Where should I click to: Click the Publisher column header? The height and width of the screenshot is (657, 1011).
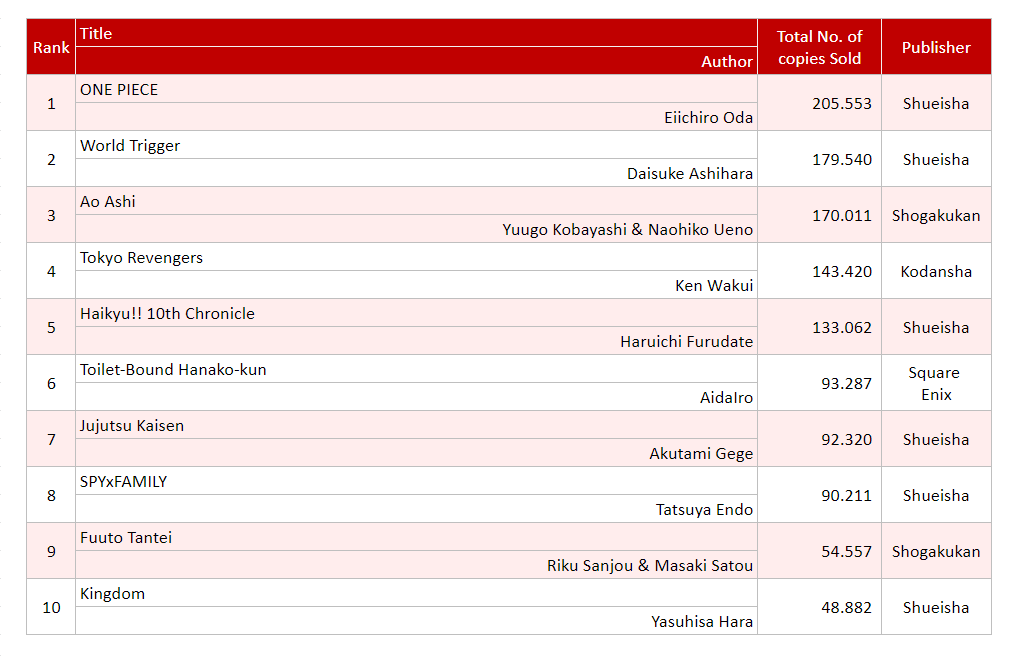click(x=936, y=46)
